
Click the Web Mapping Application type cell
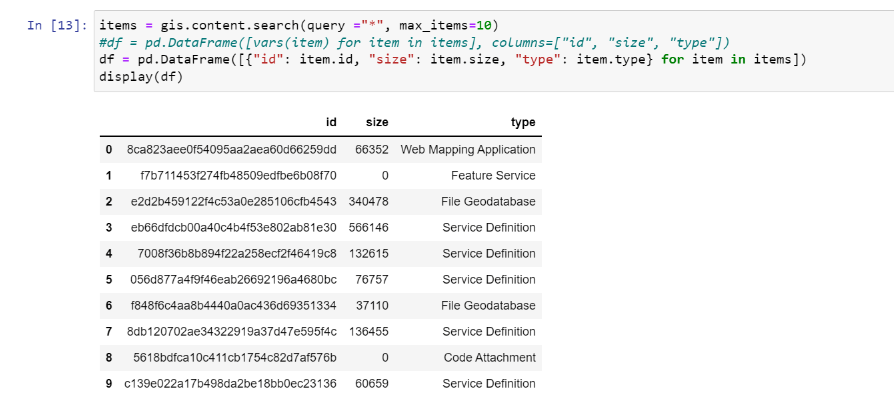click(468, 149)
